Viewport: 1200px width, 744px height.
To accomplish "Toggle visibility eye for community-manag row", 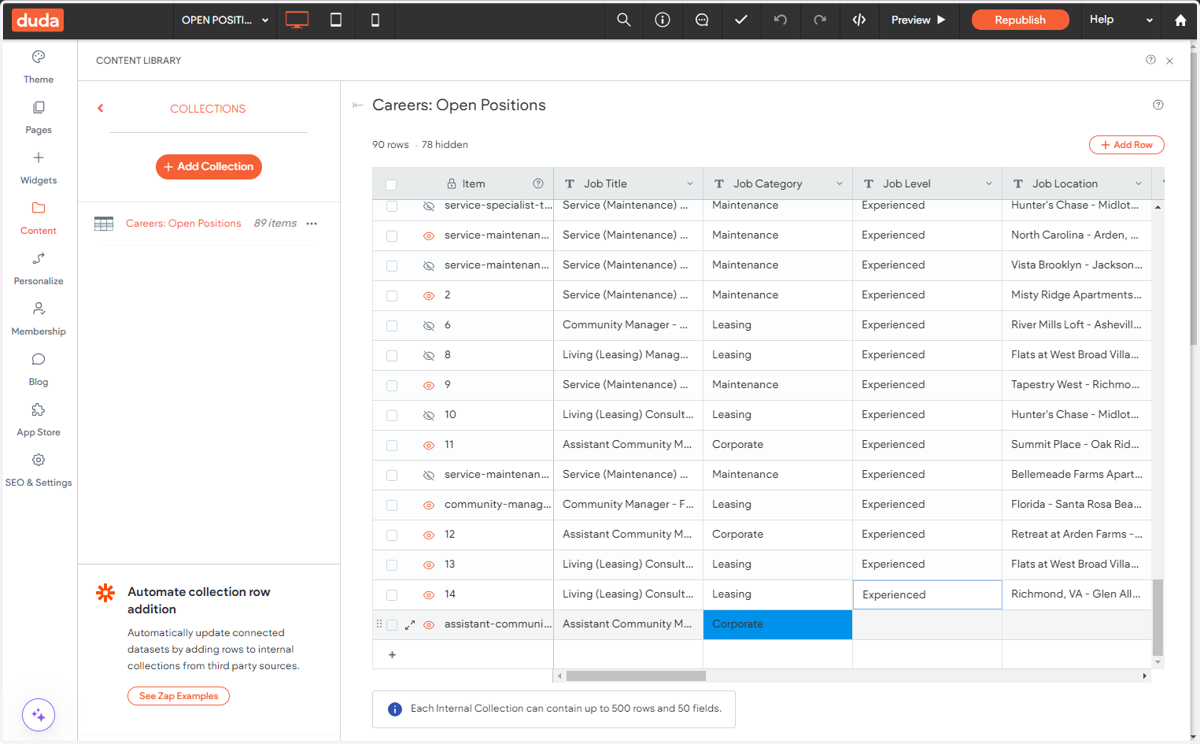I will pos(429,505).
